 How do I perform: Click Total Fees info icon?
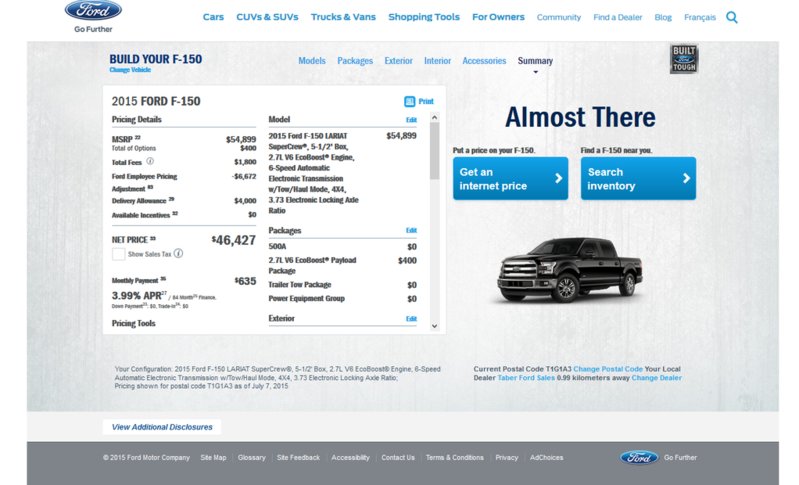coord(150,161)
